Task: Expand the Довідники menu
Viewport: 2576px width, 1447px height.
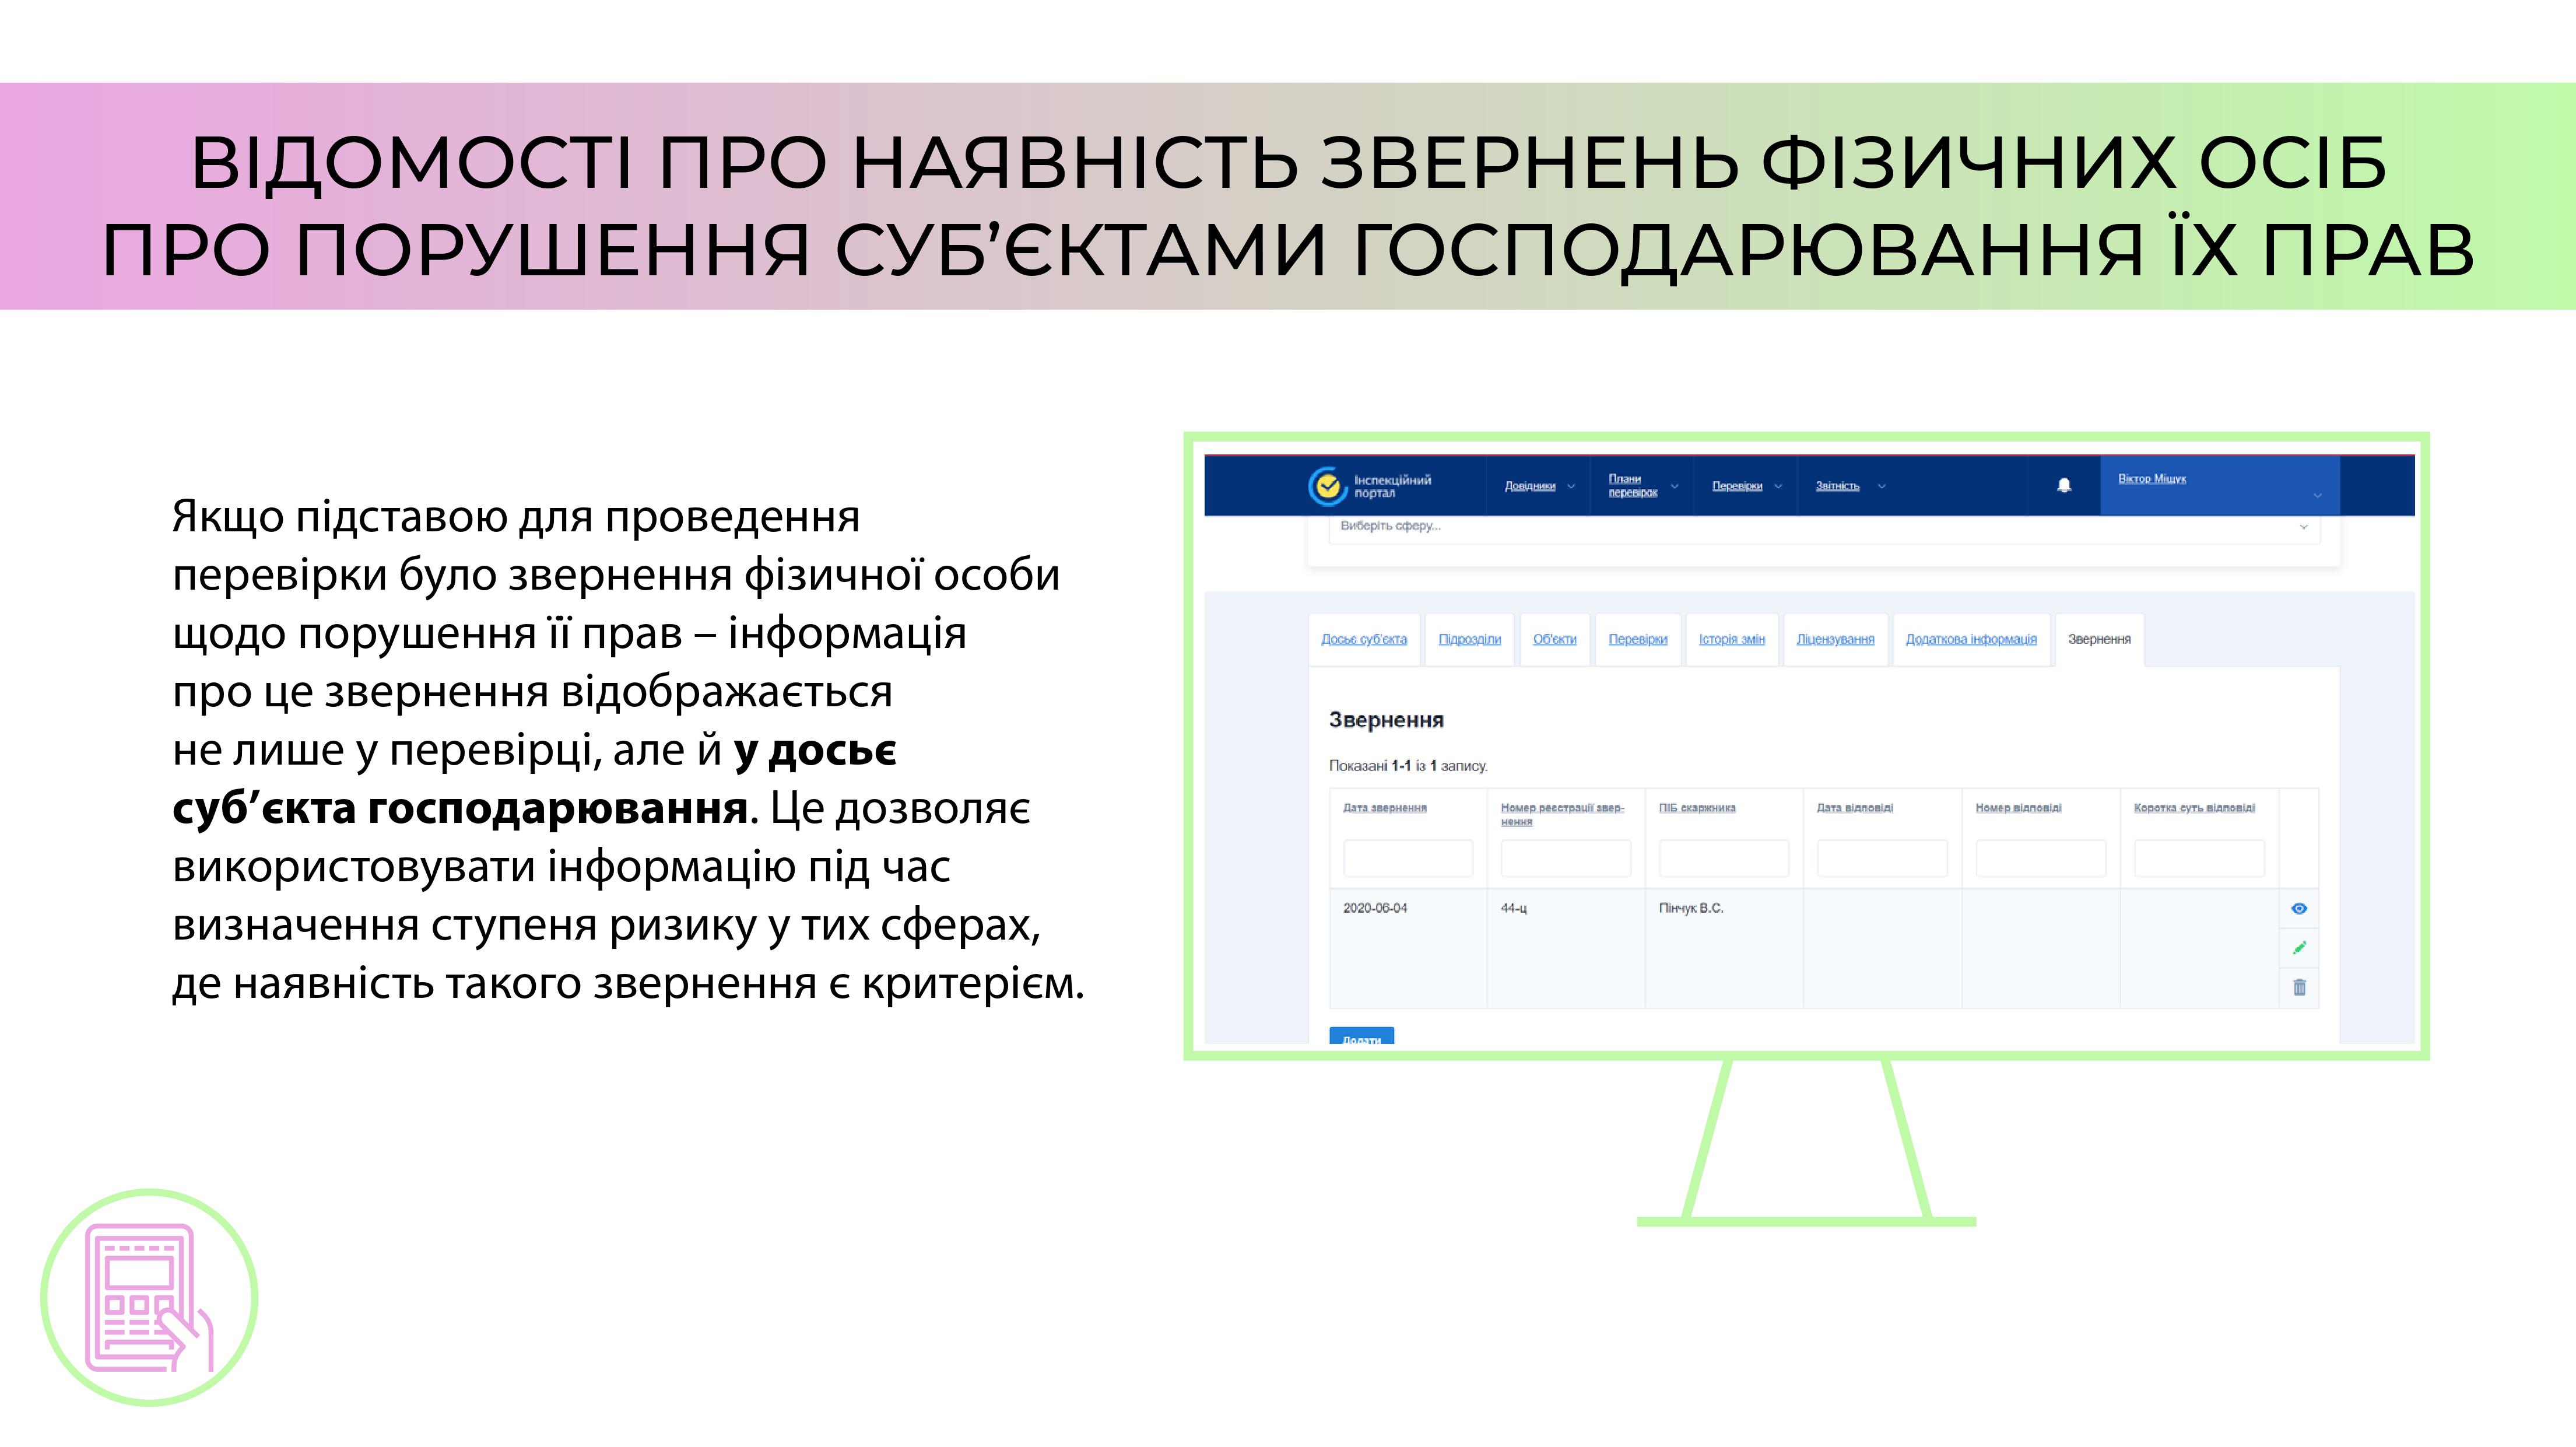Action: [1539, 486]
